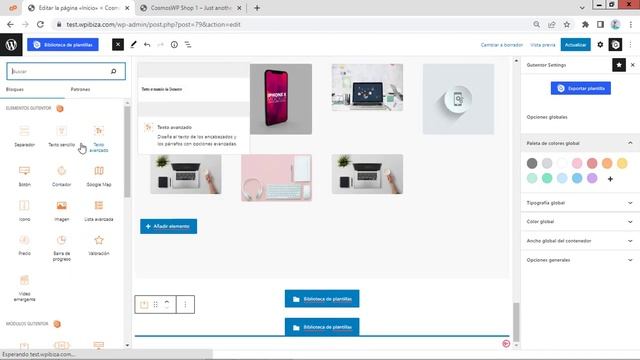Select the yellow palette color
Screen dimensions: 640x360
(622, 163)
